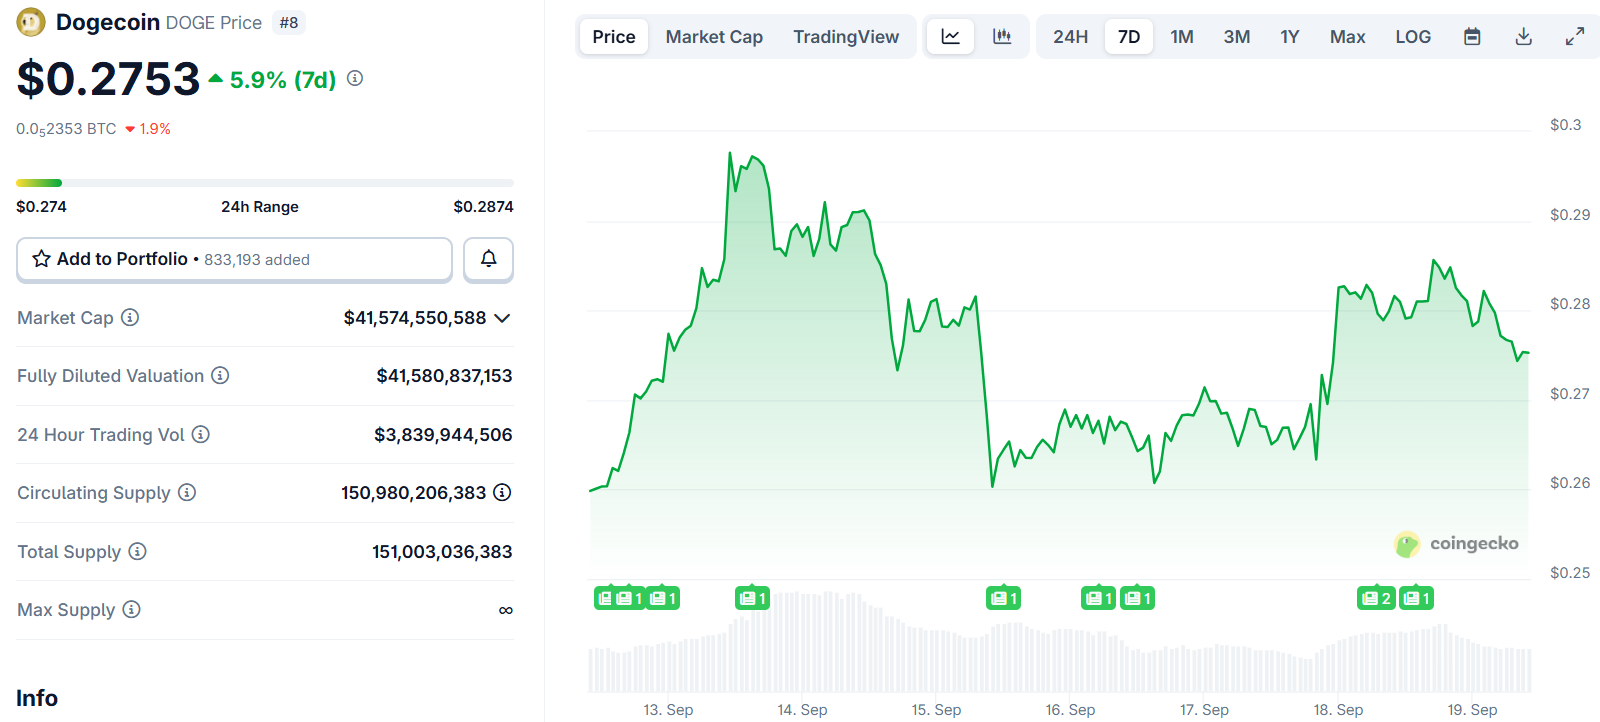Click the Add to Portfolio button
This screenshot has width=1600, height=722.
point(234,259)
